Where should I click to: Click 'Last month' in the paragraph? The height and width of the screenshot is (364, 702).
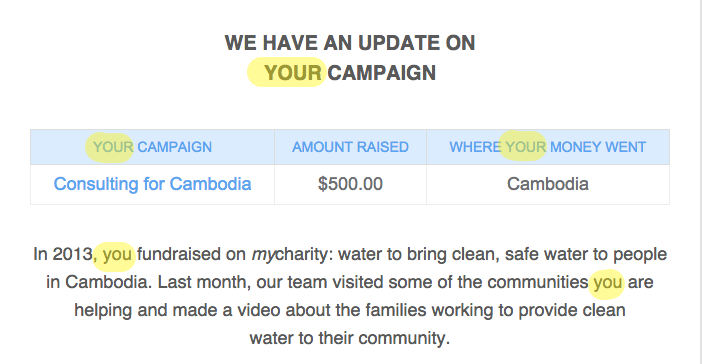tap(202, 282)
